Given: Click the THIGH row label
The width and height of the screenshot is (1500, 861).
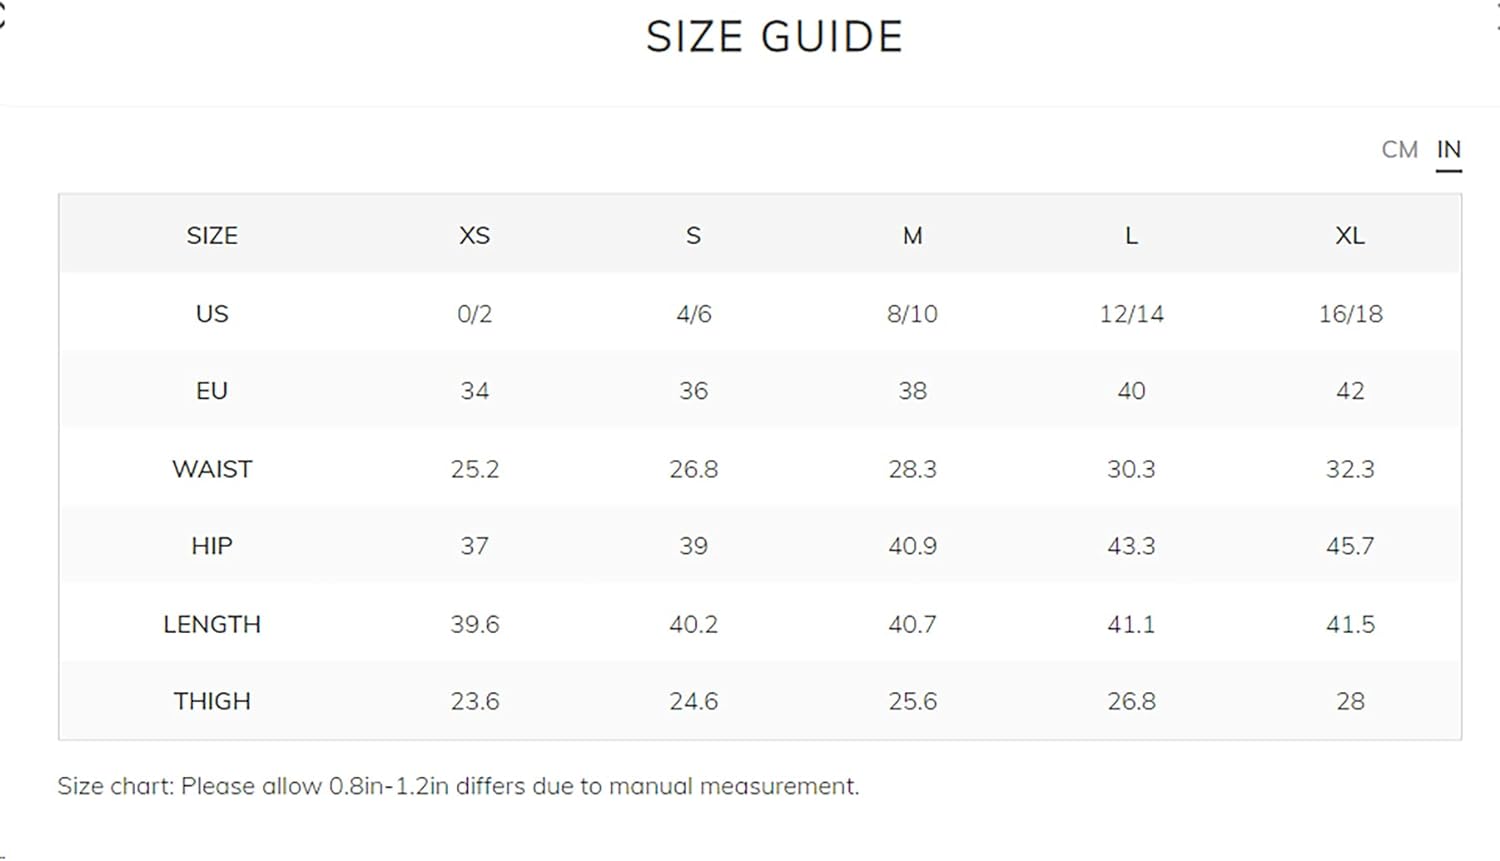Looking at the screenshot, I should [x=212, y=701].
